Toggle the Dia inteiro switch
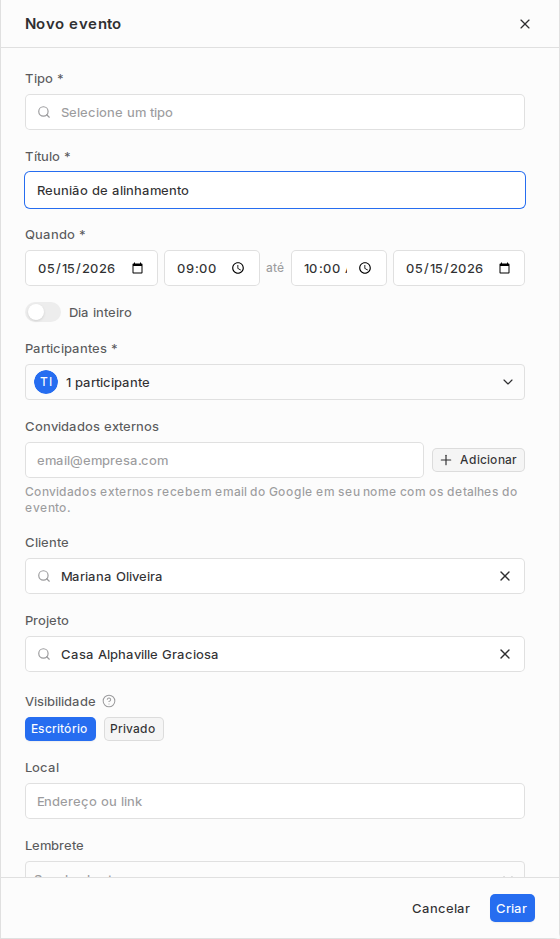 (43, 312)
